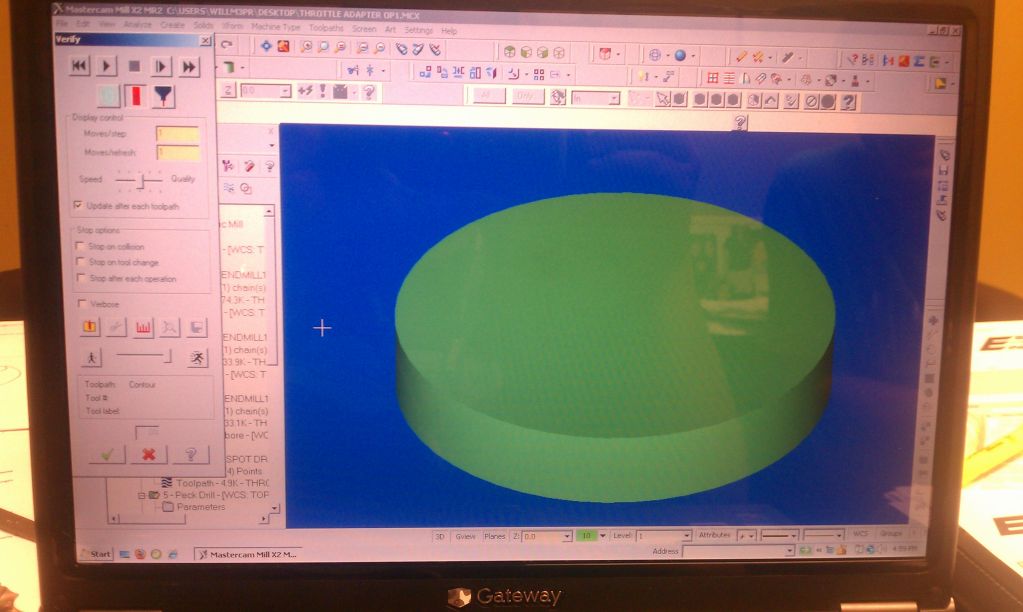Click the blue shaded sphere icon
This screenshot has height=612, width=1023.
pyautogui.click(x=680, y=55)
